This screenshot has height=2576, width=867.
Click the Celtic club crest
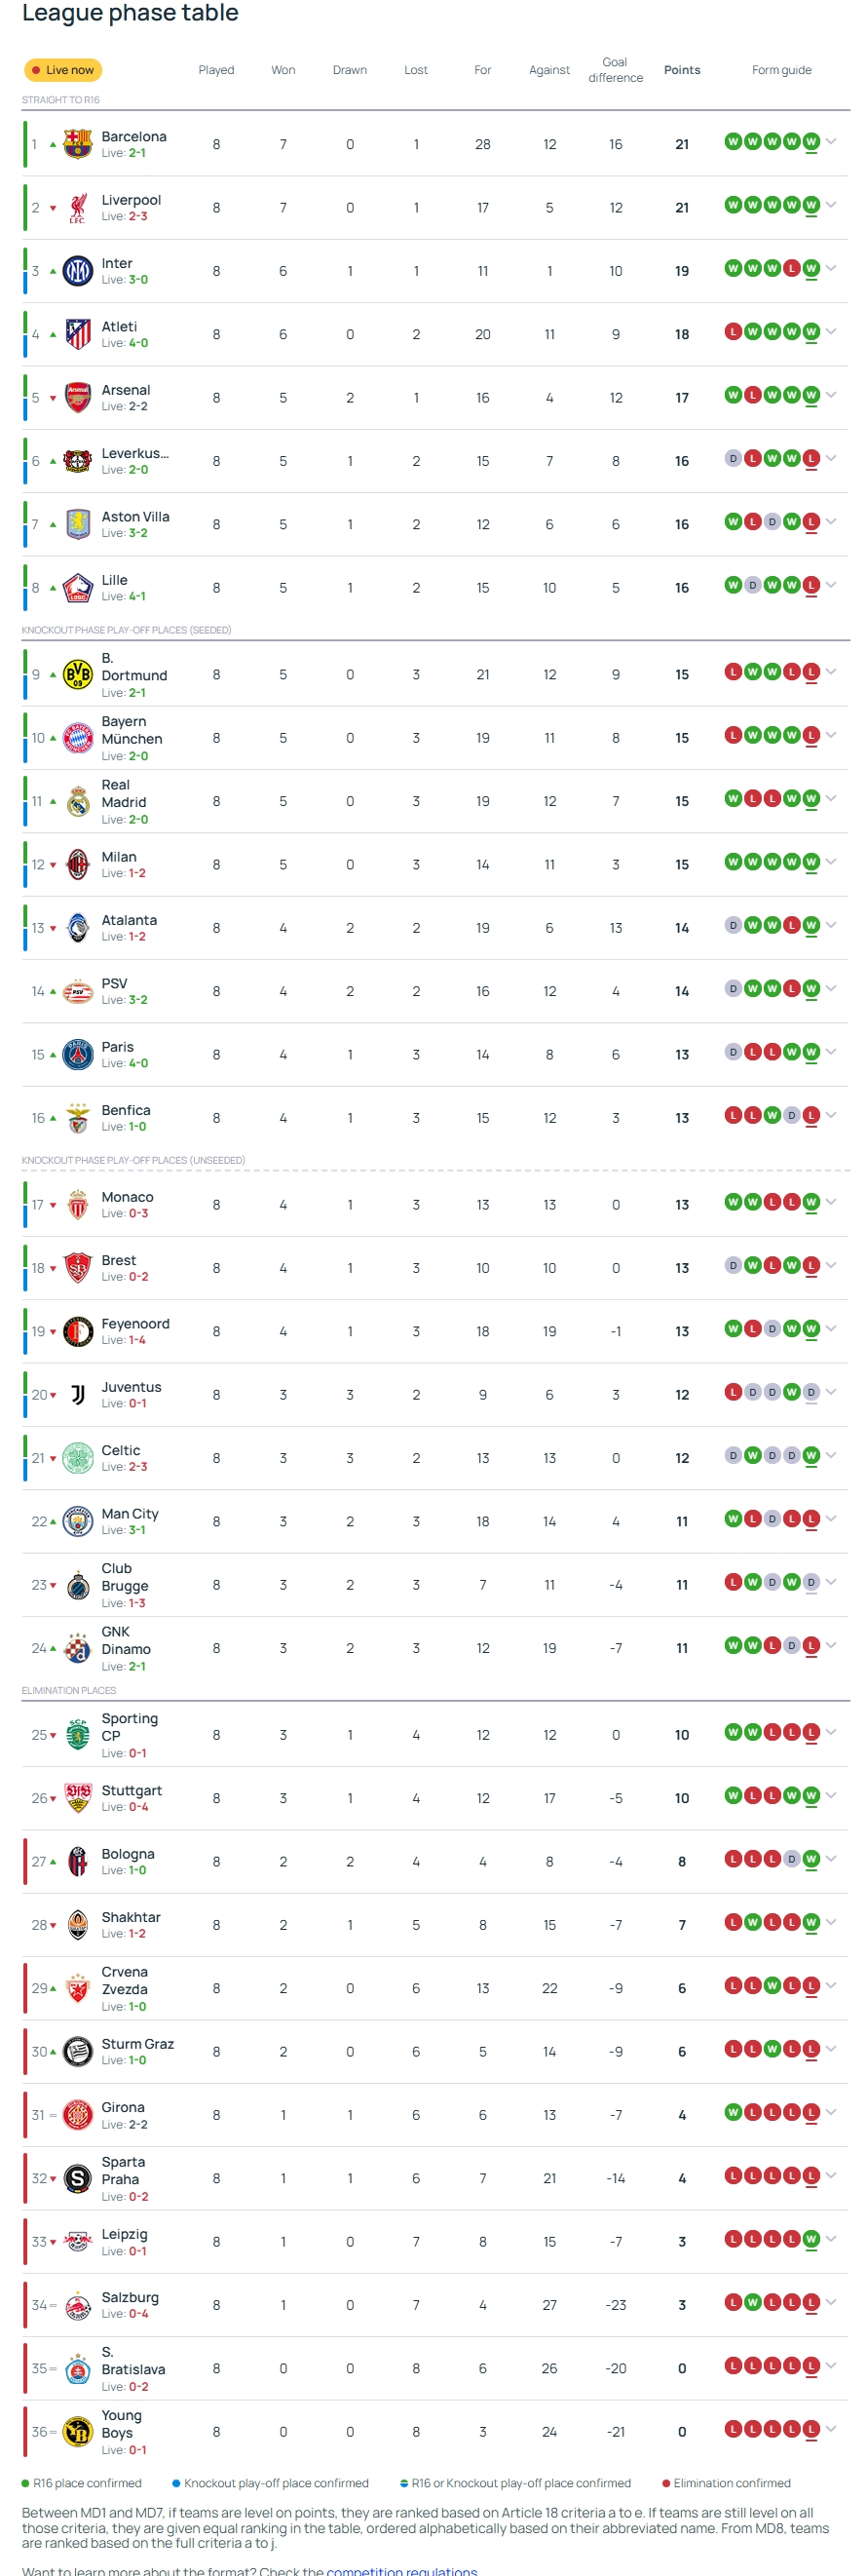[x=77, y=1458]
